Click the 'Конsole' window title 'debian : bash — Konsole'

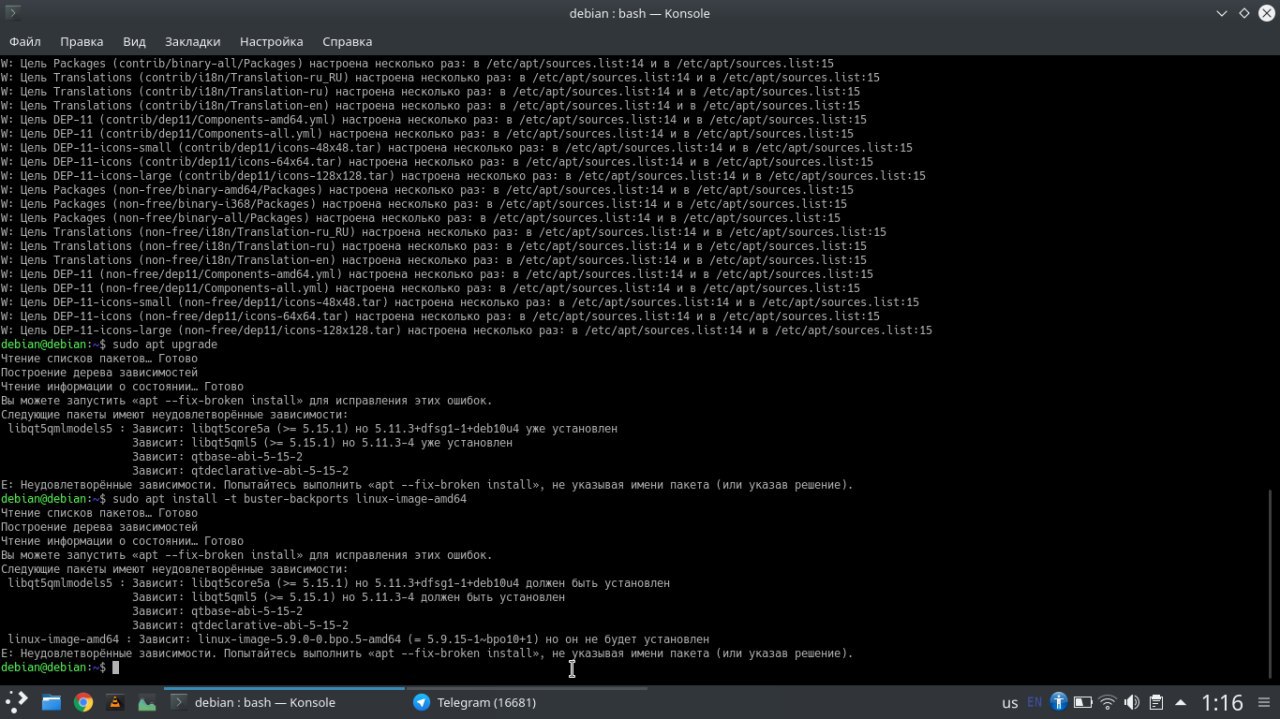coord(639,13)
